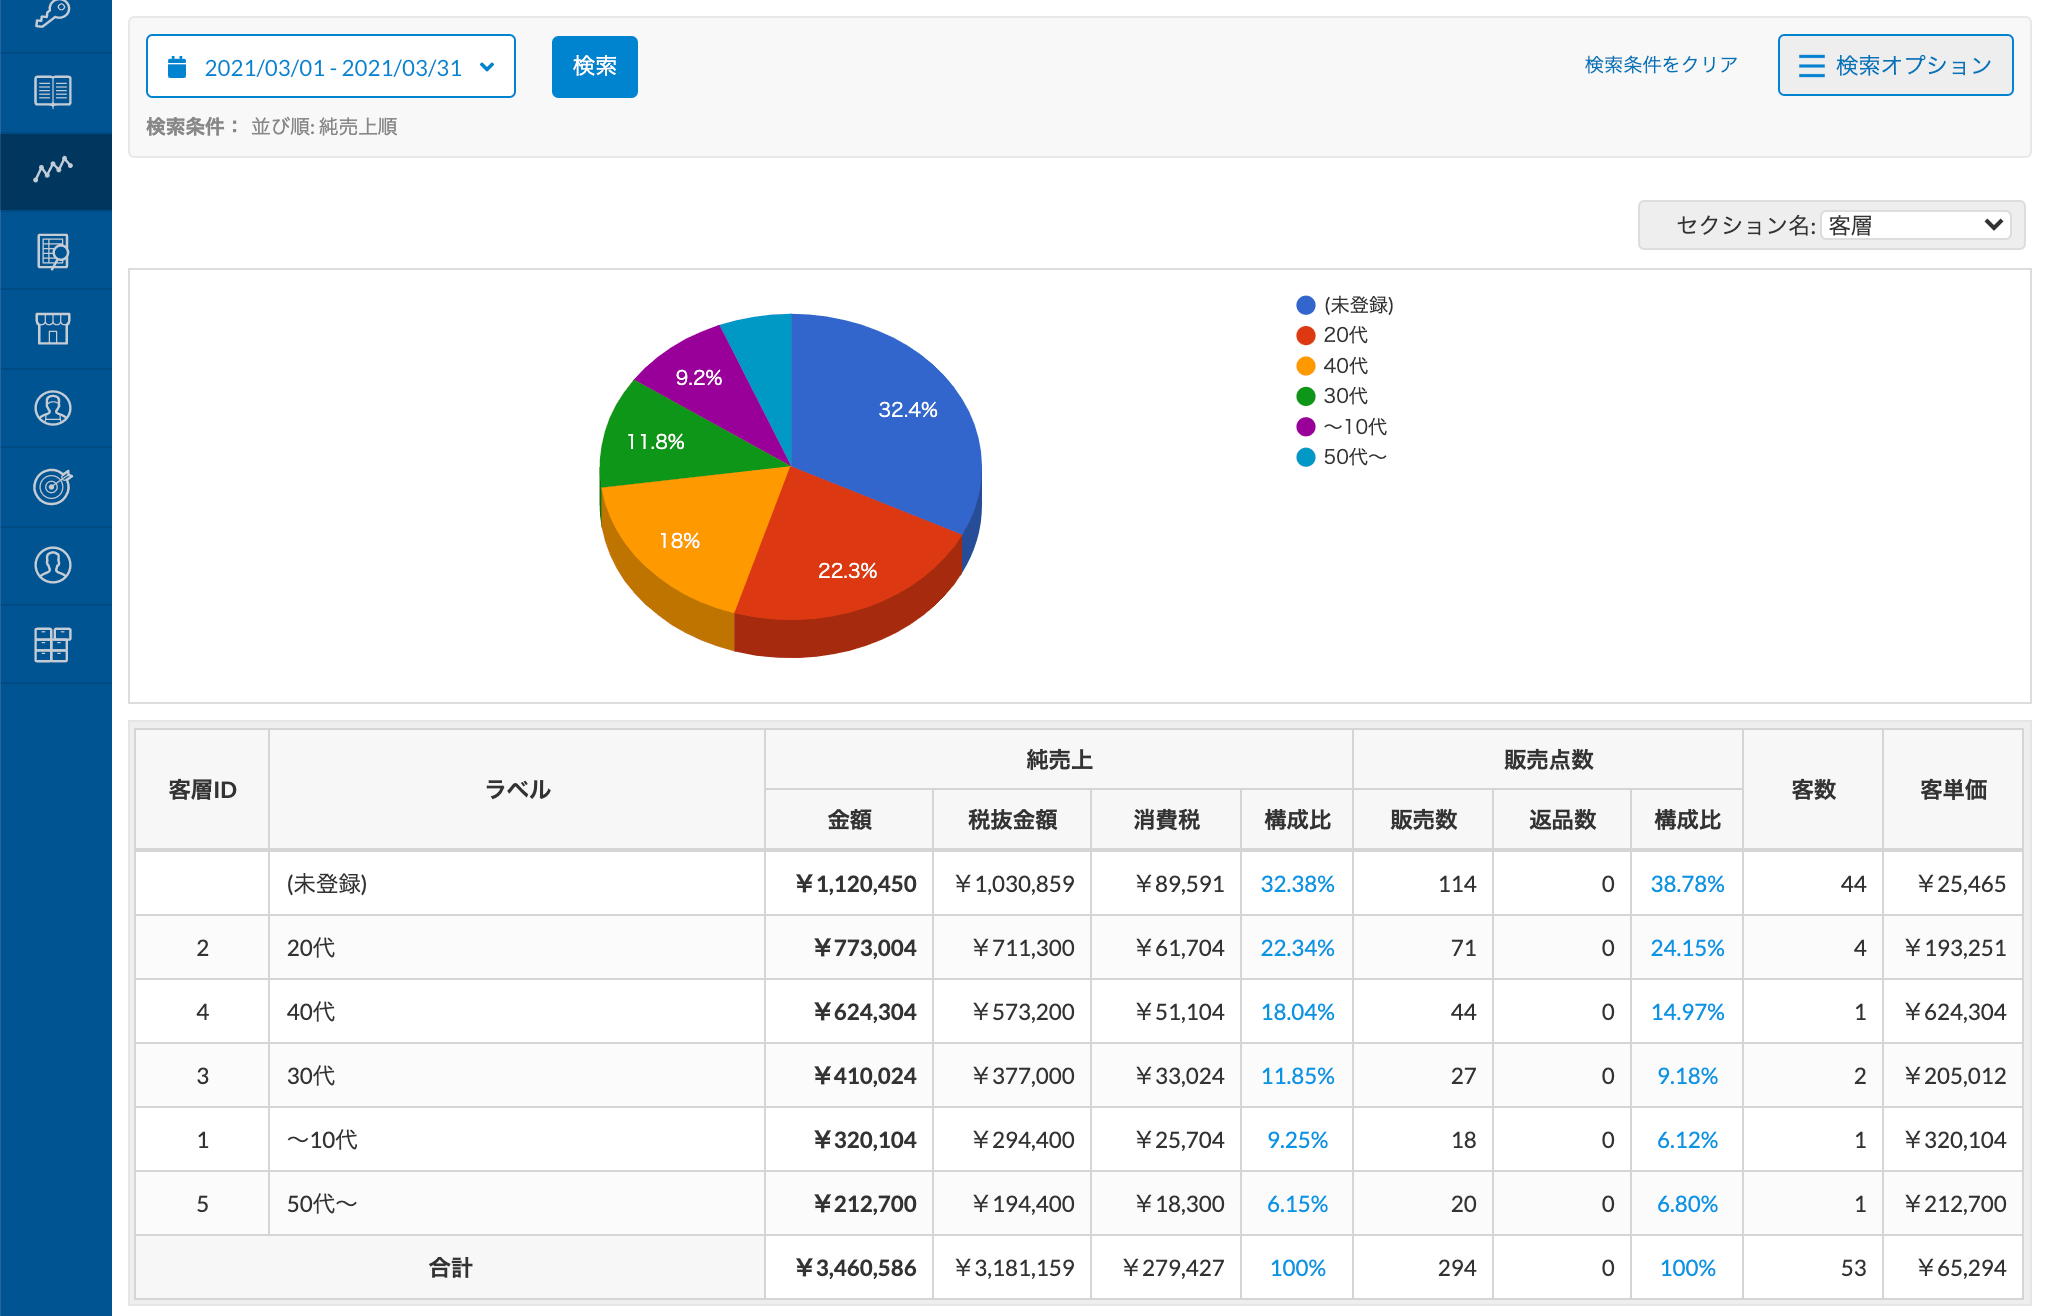This screenshot has width=2048, height=1316.
Task: Click the blue 検索 button
Action: coord(594,67)
